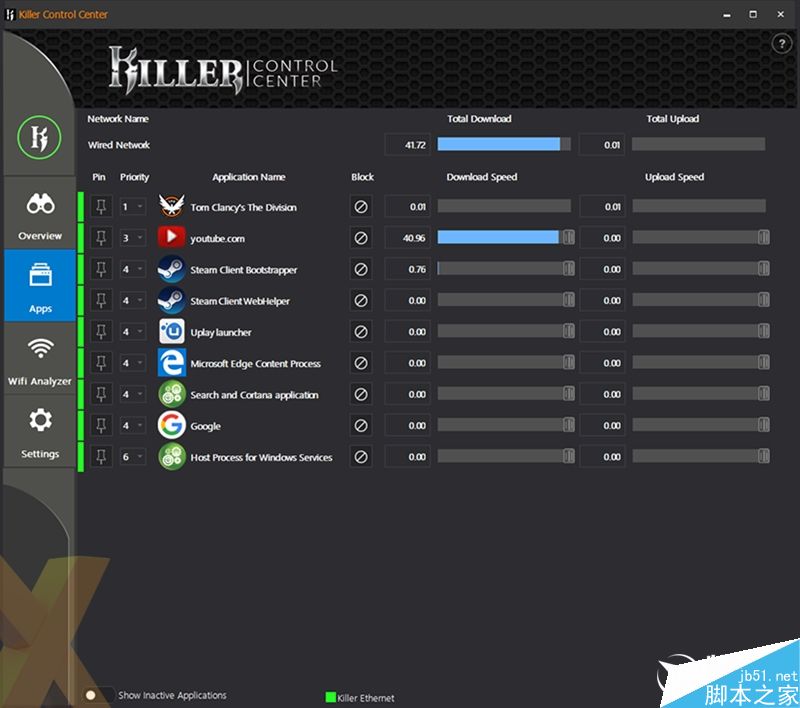Open Uplay launcher priority dropdown
The image size is (800, 708).
pyautogui.click(x=133, y=332)
